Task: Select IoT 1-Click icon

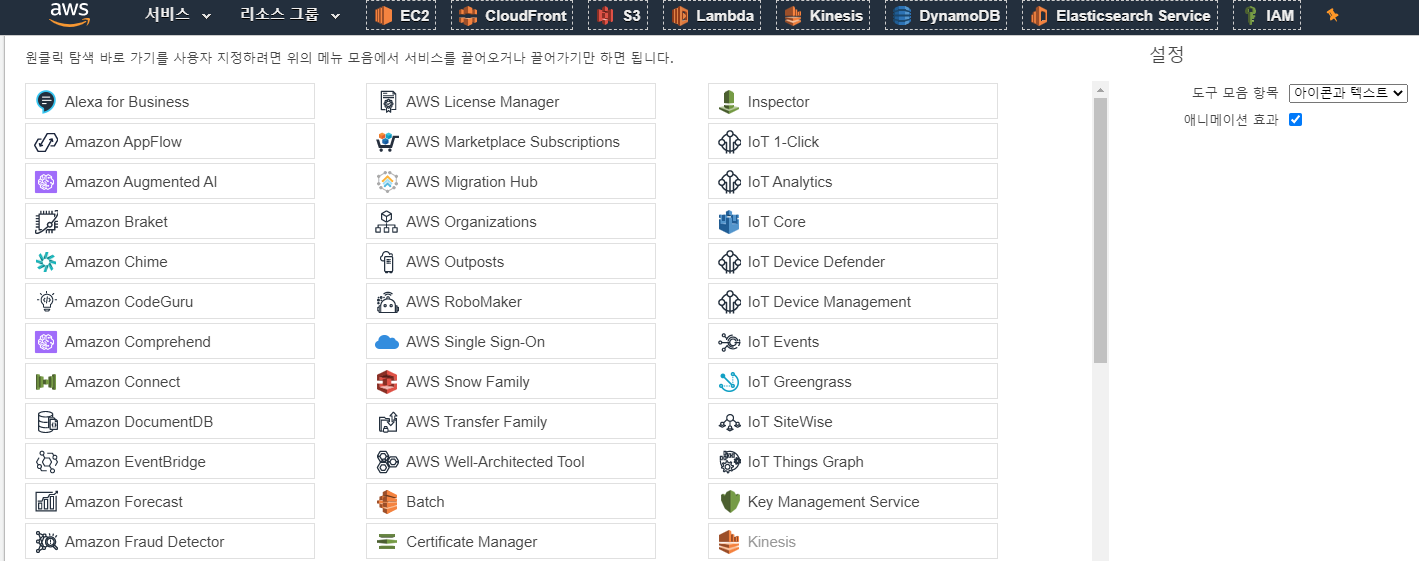Action: [729, 141]
